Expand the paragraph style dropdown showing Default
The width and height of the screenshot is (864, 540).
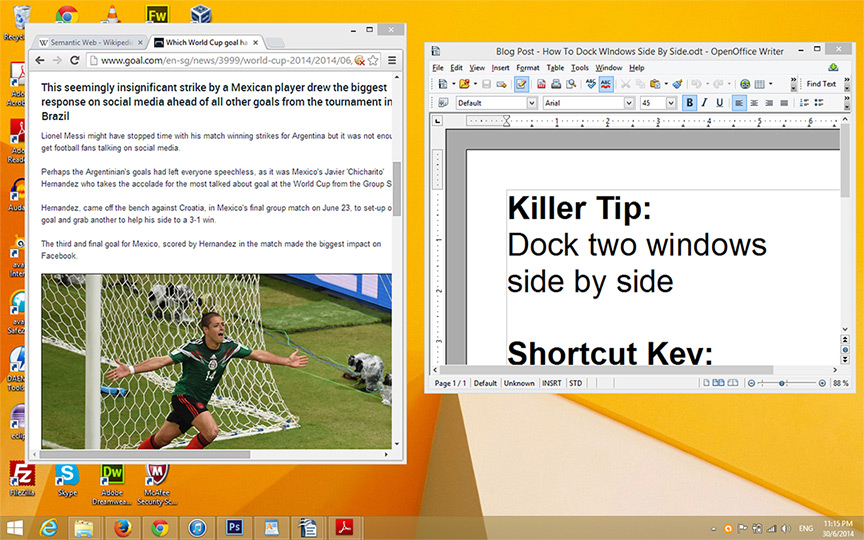point(532,103)
